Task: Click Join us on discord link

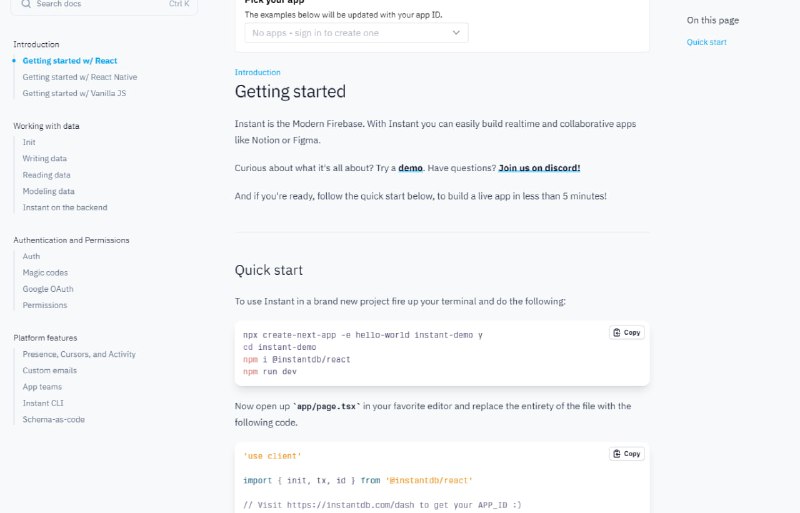Action: pos(539,168)
